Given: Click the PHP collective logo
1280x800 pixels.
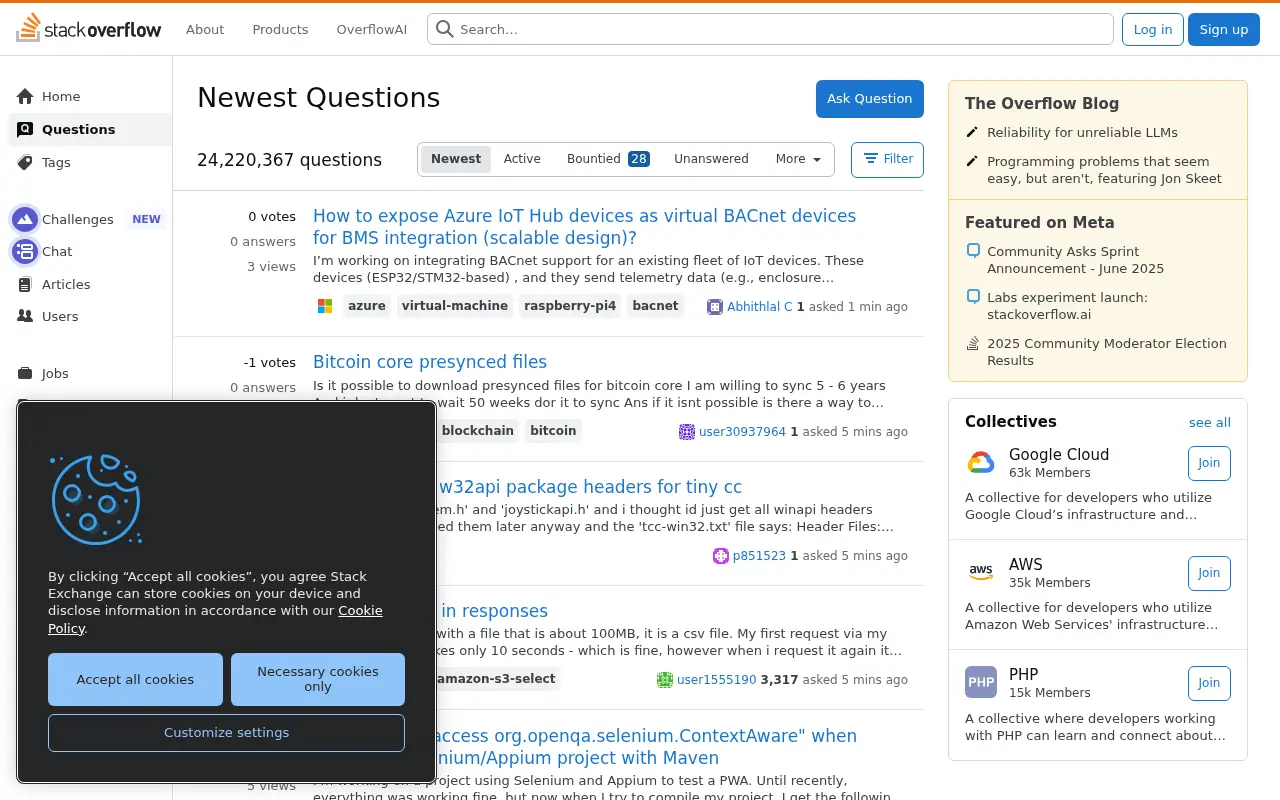Looking at the screenshot, I should [981, 683].
